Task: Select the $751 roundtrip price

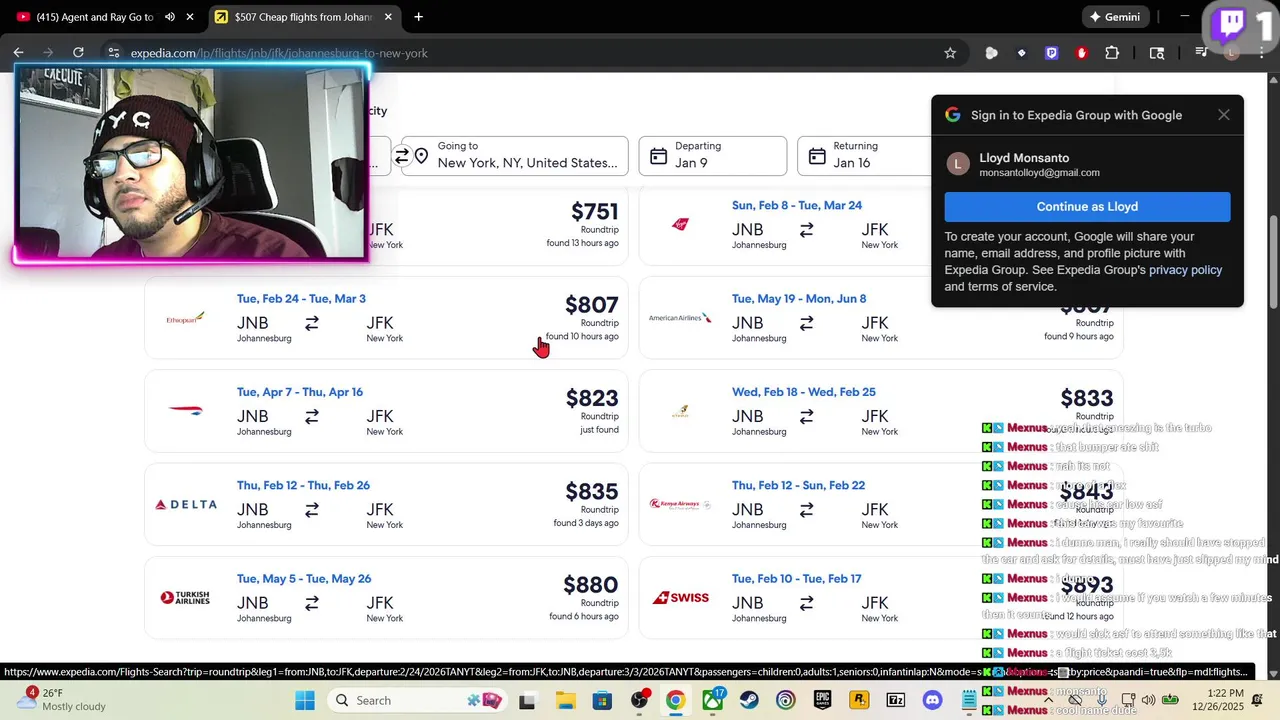Action: pos(595,212)
